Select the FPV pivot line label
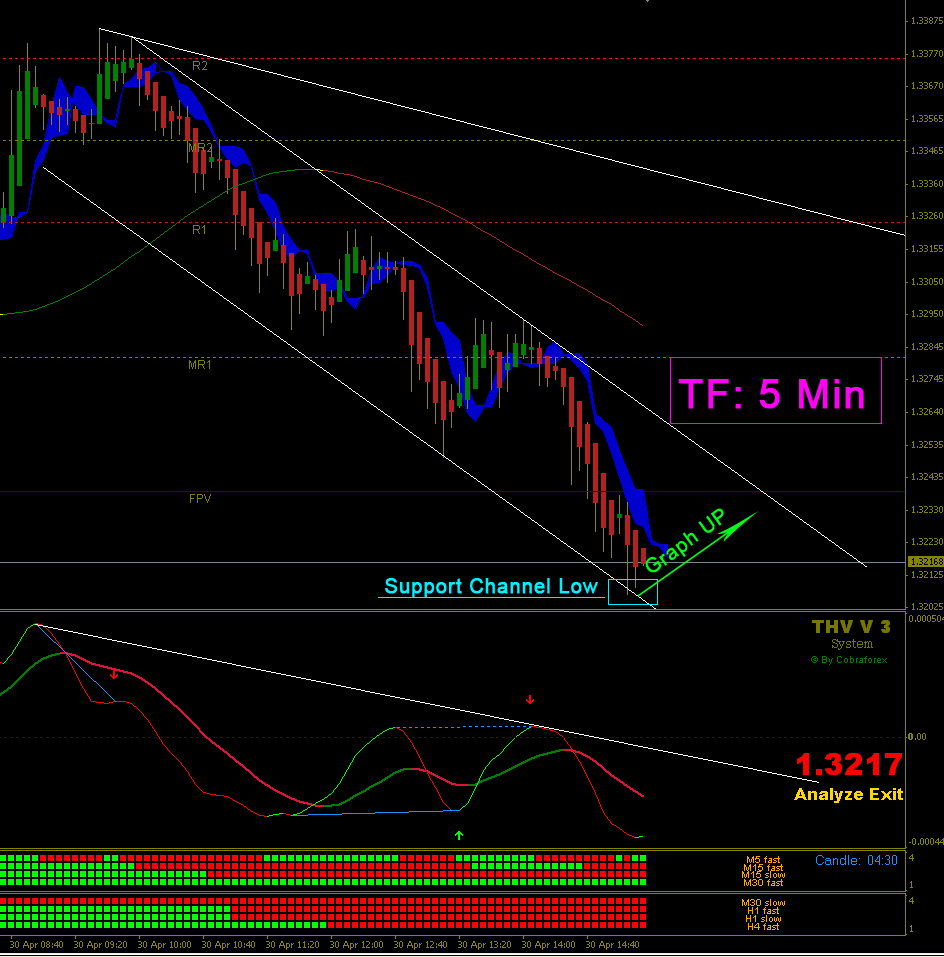Viewport: 944px width, 957px height. [200, 499]
